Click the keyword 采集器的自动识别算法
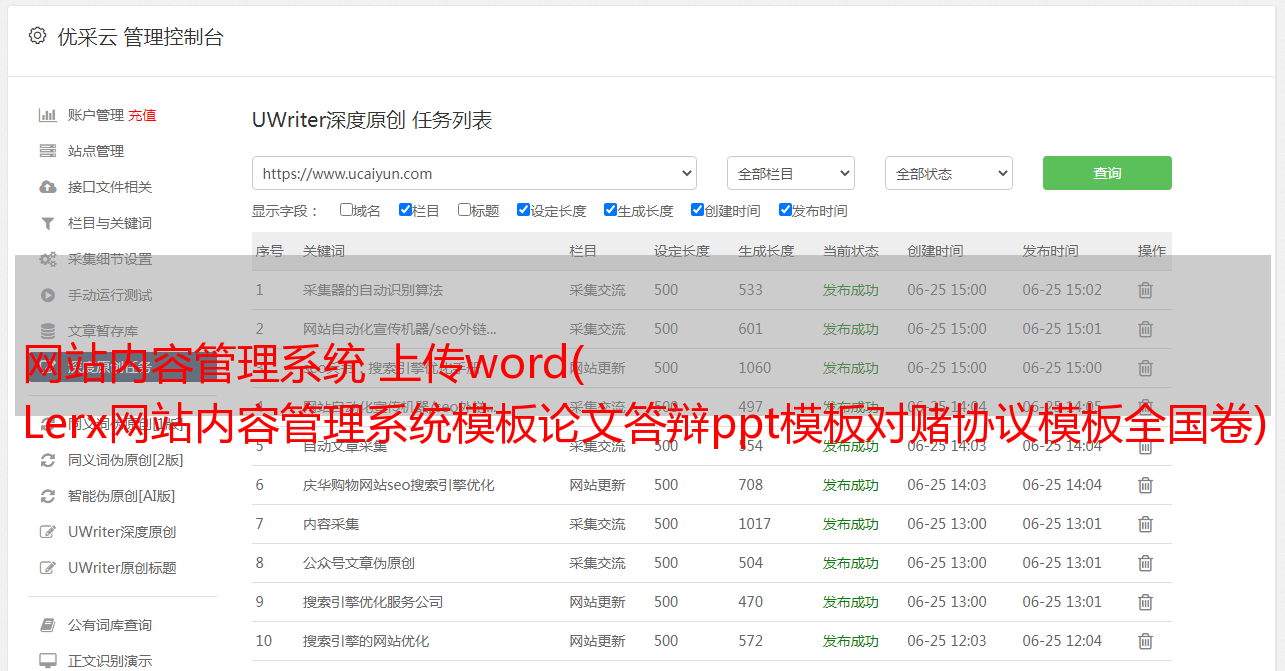 373,290
